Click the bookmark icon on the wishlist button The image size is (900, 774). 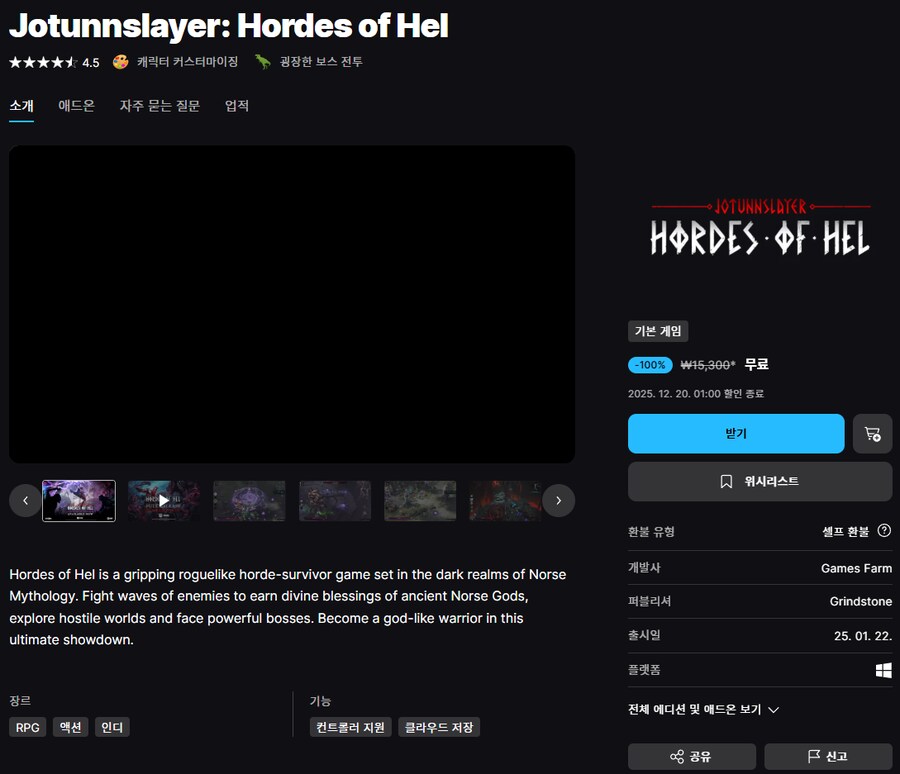[726, 481]
